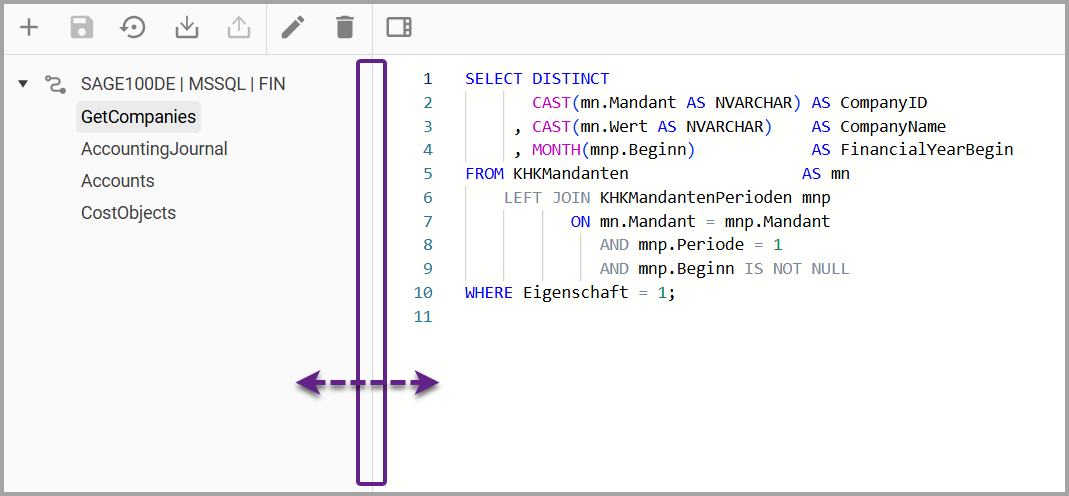Screen dimensions: 1069x496
Task: Click the LEFT JOIN KHKMandantenPerioden line
Action: 667,198
